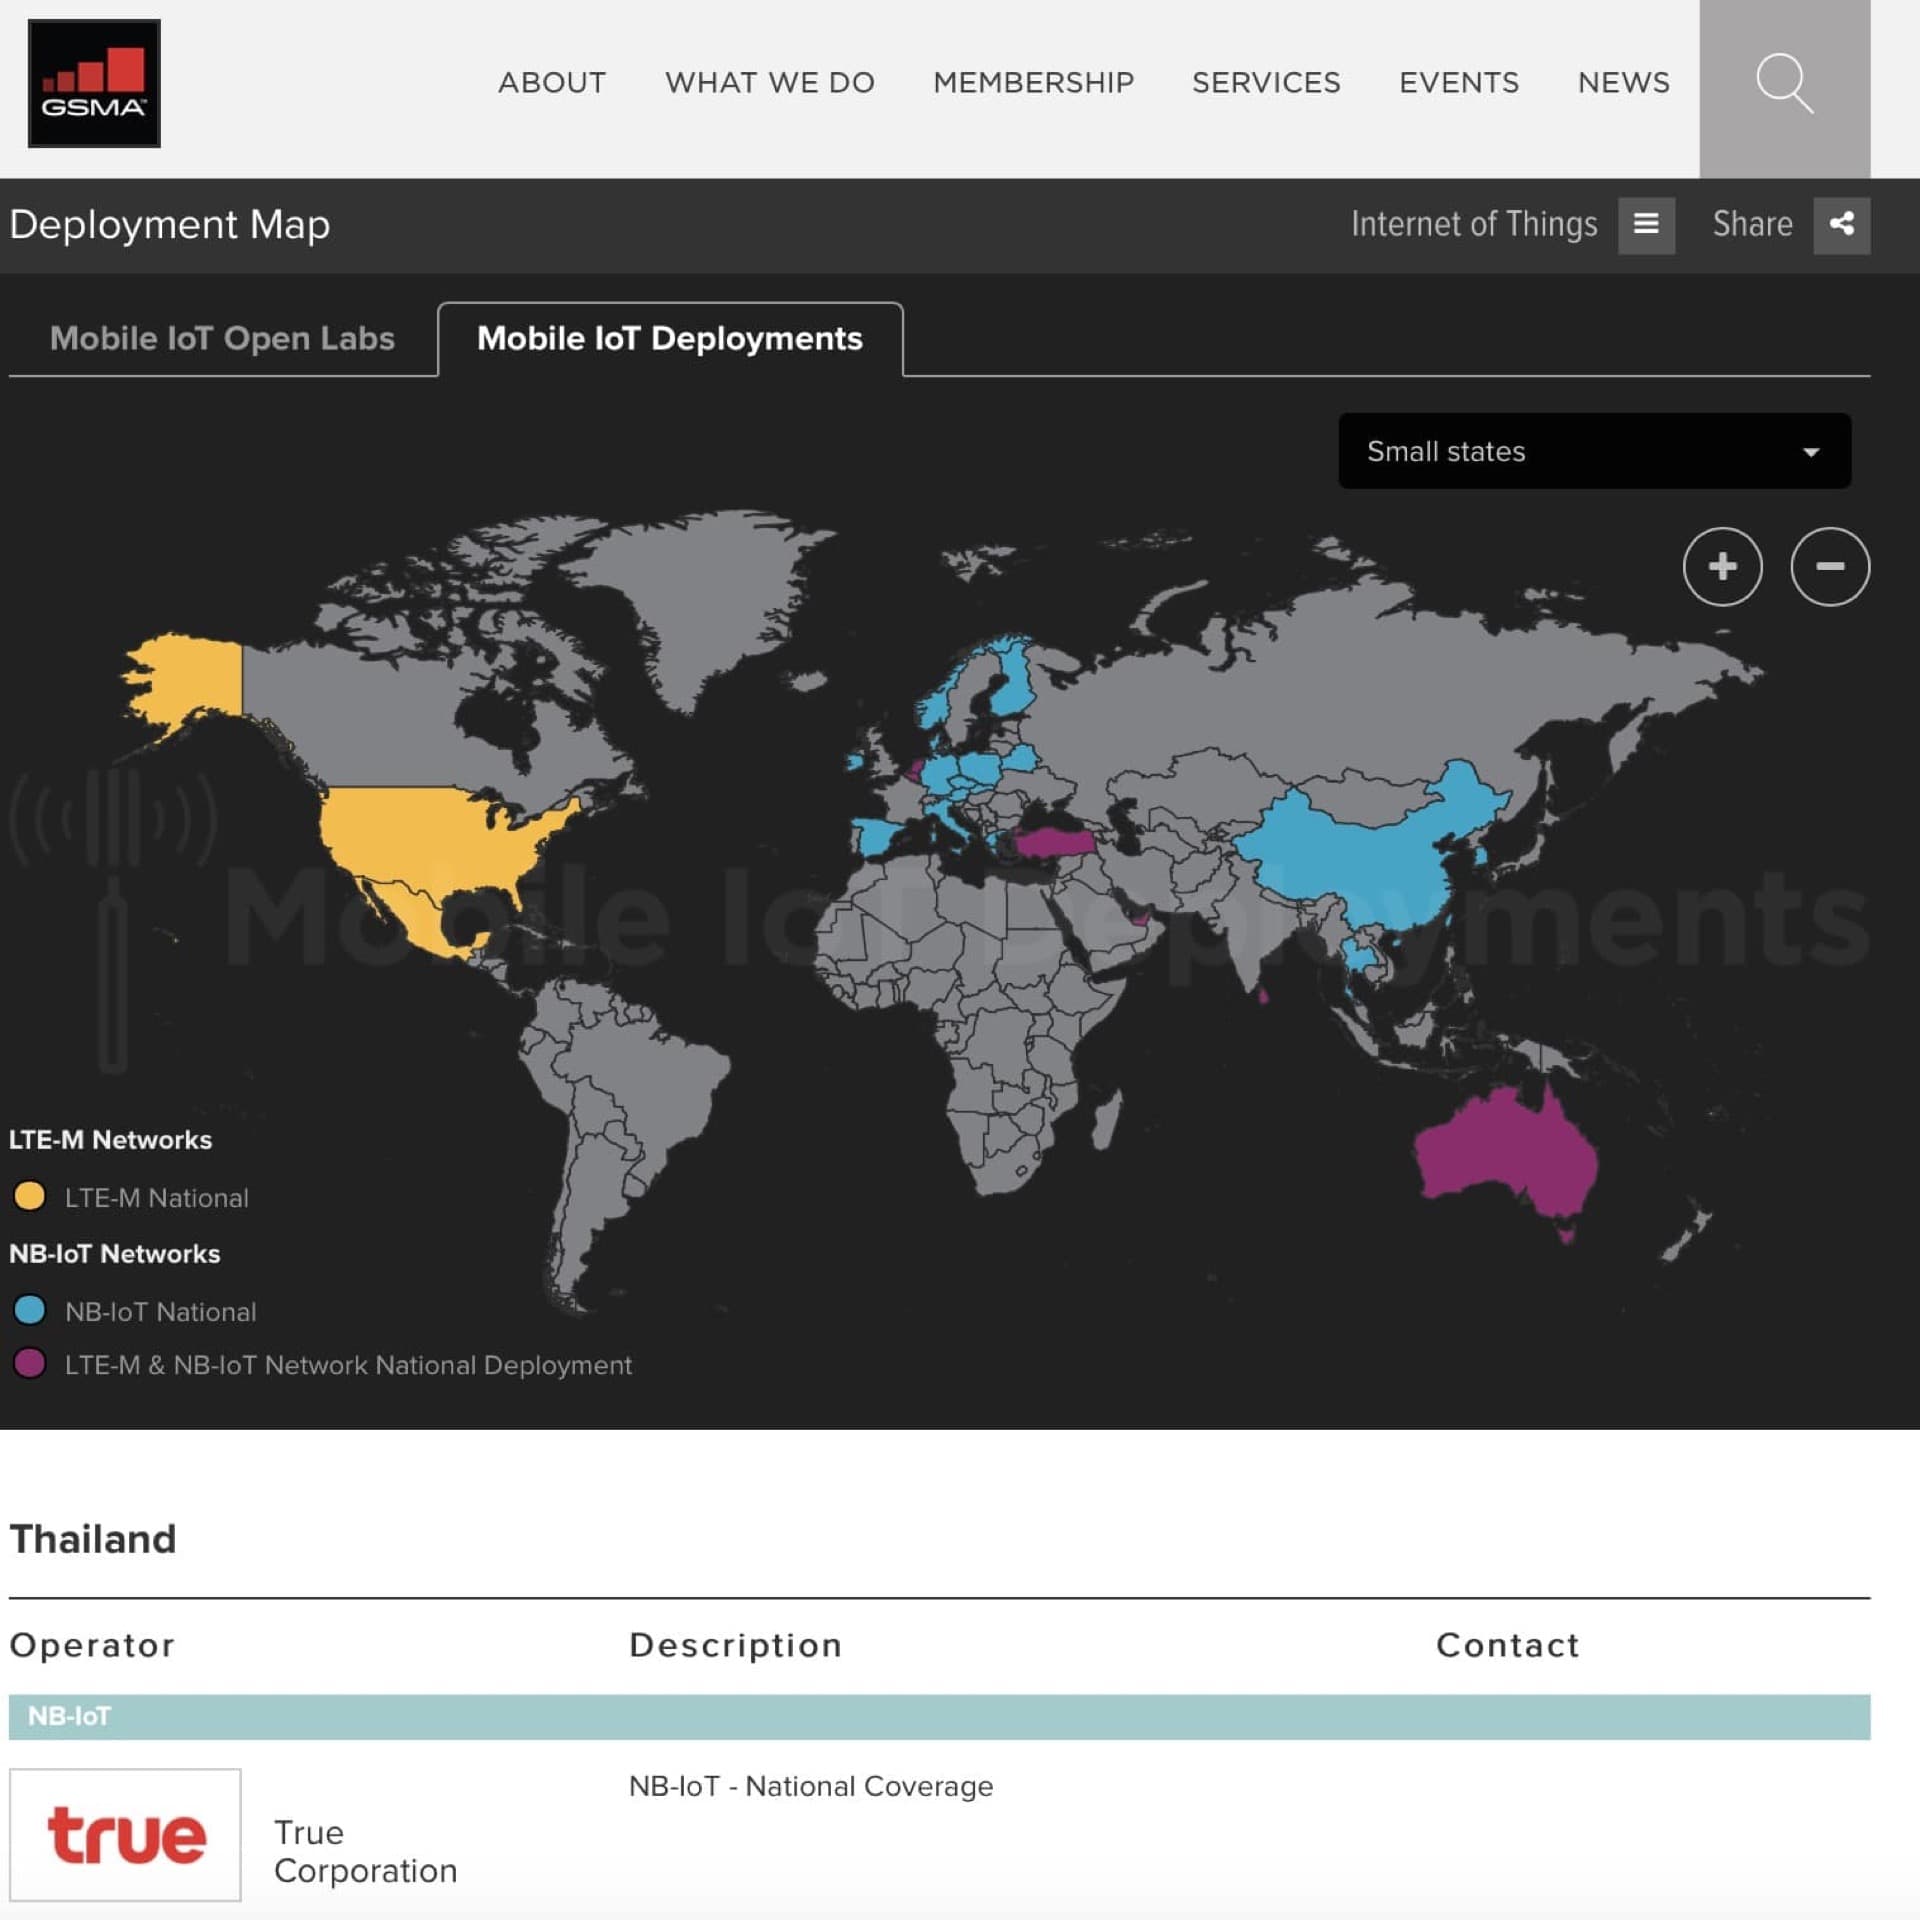Click the Internet of Things link
Screen dimensions: 1920x1920
click(1474, 224)
